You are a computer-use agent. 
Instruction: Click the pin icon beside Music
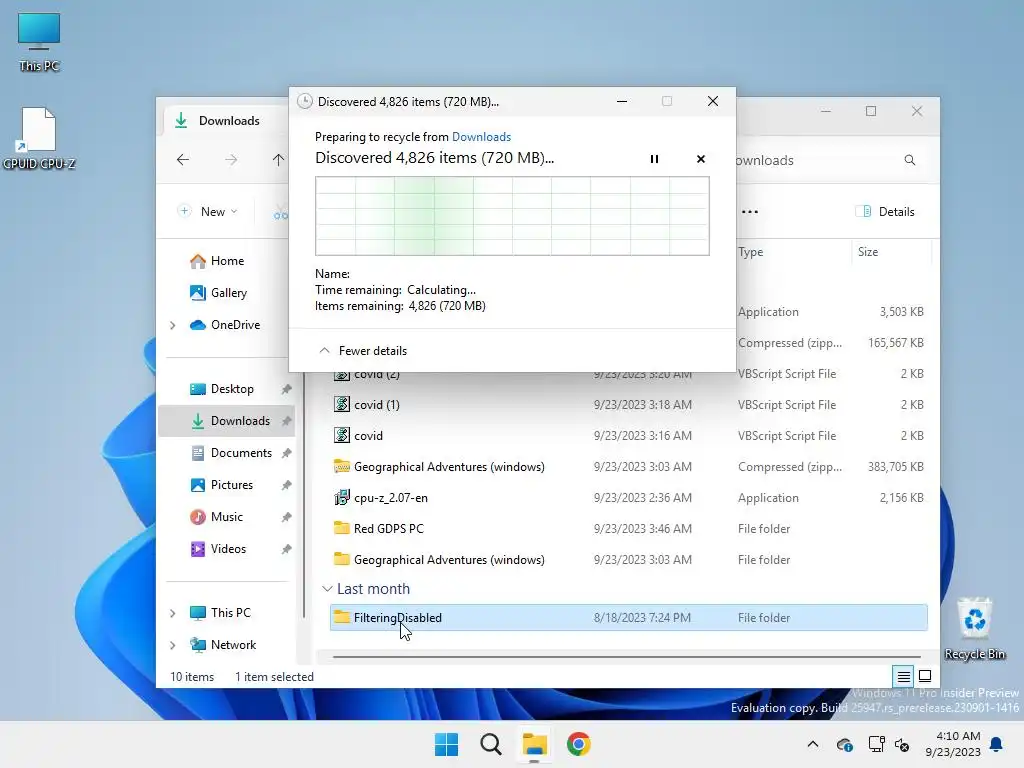pyautogui.click(x=286, y=517)
